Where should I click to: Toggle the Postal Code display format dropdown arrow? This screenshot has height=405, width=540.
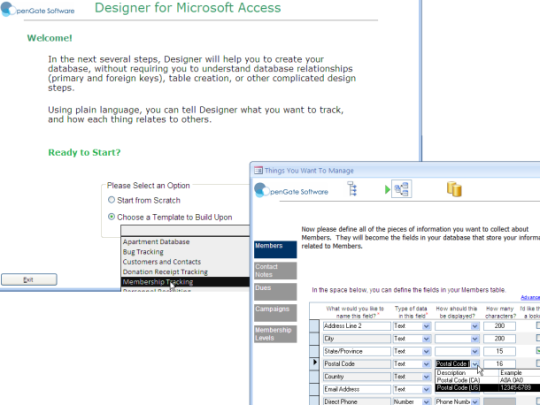475,364
